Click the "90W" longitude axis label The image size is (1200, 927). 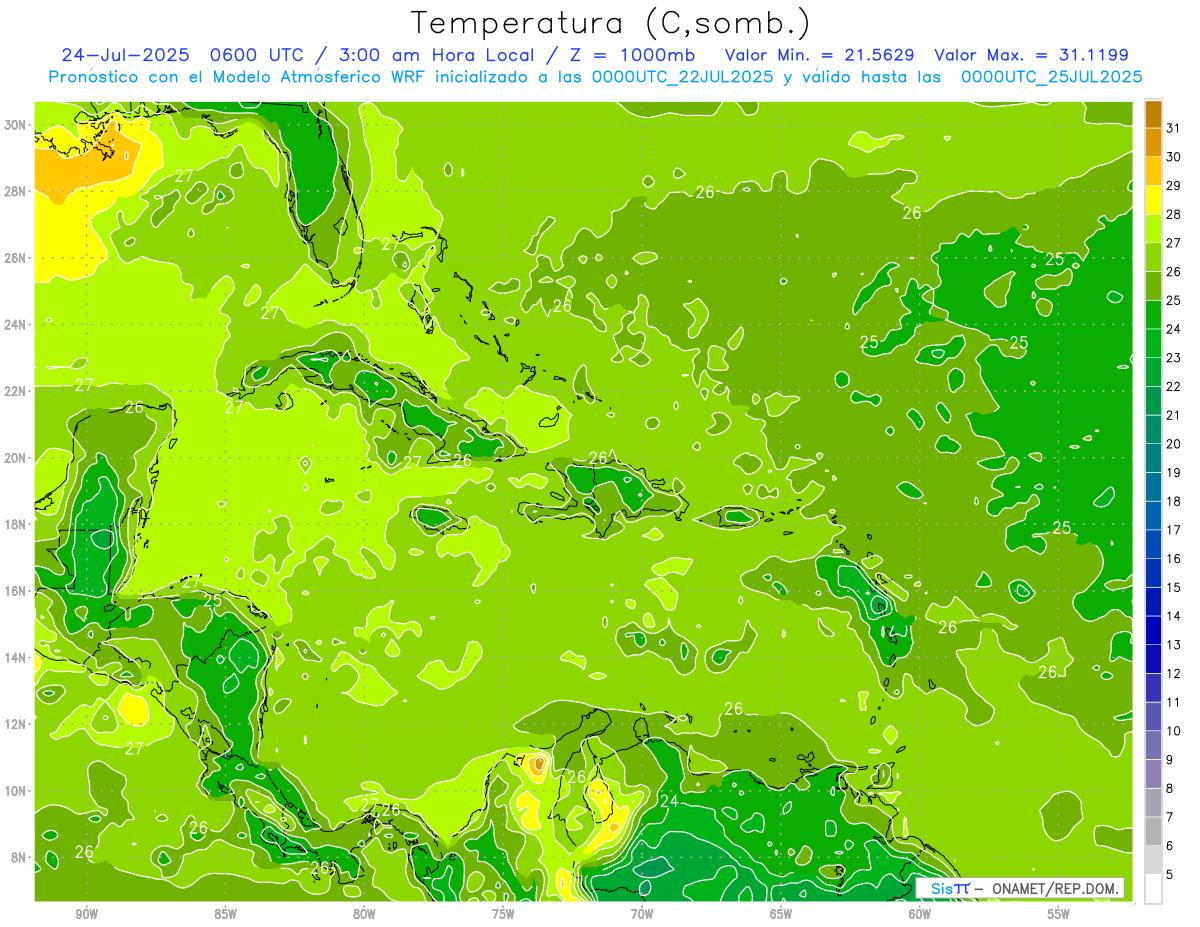pyautogui.click(x=87, y=914)
